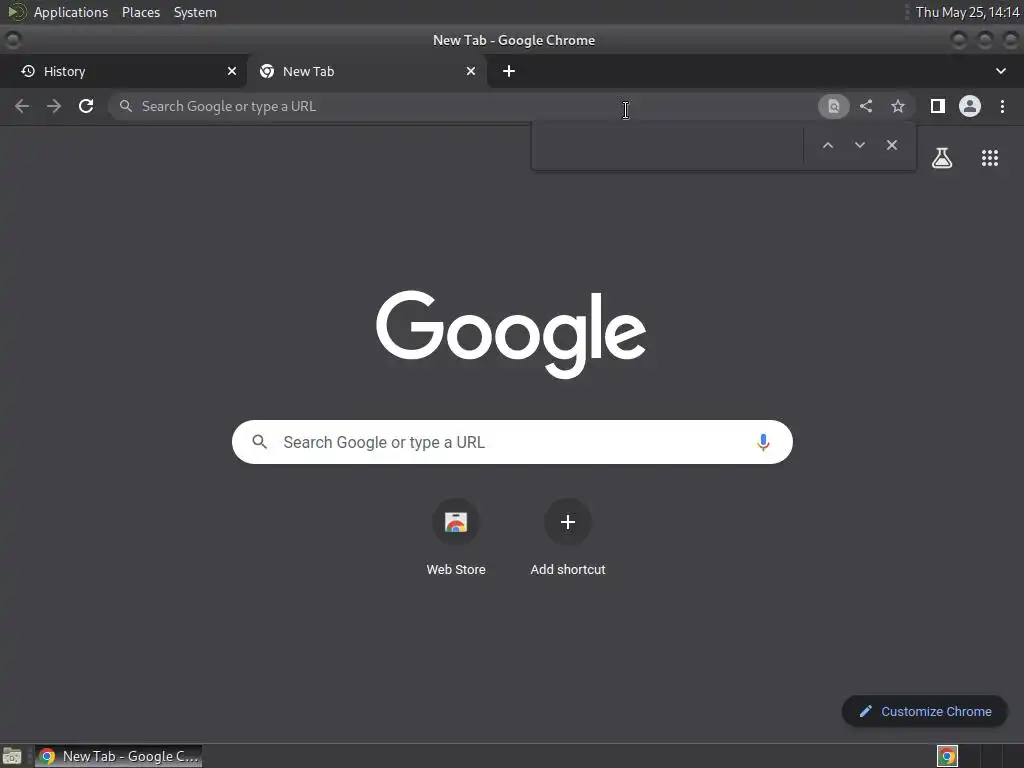Open Chrome's three-dot menu
The width and height of the screenshot is (1024, 768).
pyautogui.click(x=1002, y=106)
